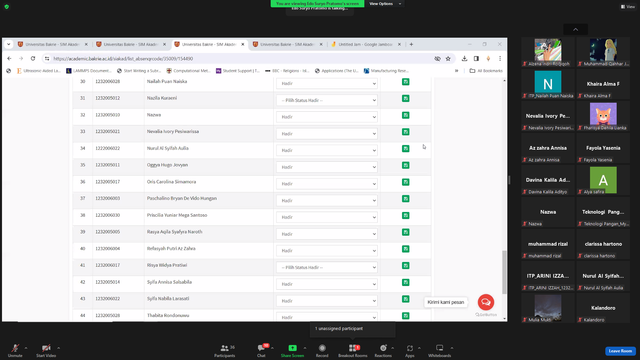Open Computational Methods bookmark
Viewport: 640px width, 360px height.
[188, 71]
